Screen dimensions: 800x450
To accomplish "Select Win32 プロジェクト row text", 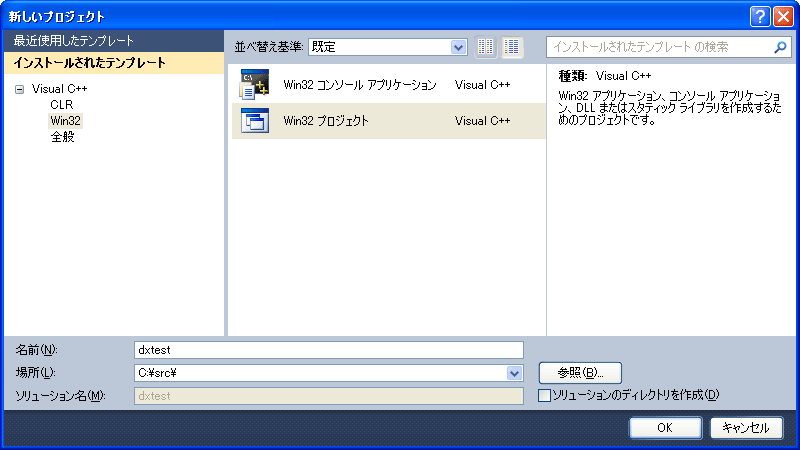I will [326, 121].
